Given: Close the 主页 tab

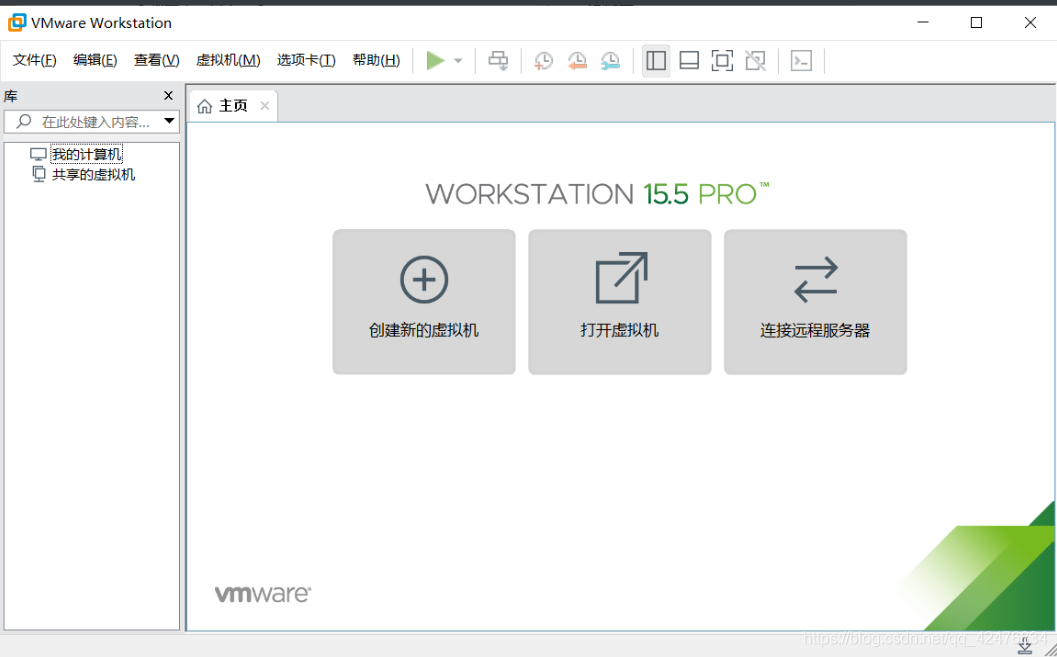Looking at the screenshot, I should (x=265, y=105).
